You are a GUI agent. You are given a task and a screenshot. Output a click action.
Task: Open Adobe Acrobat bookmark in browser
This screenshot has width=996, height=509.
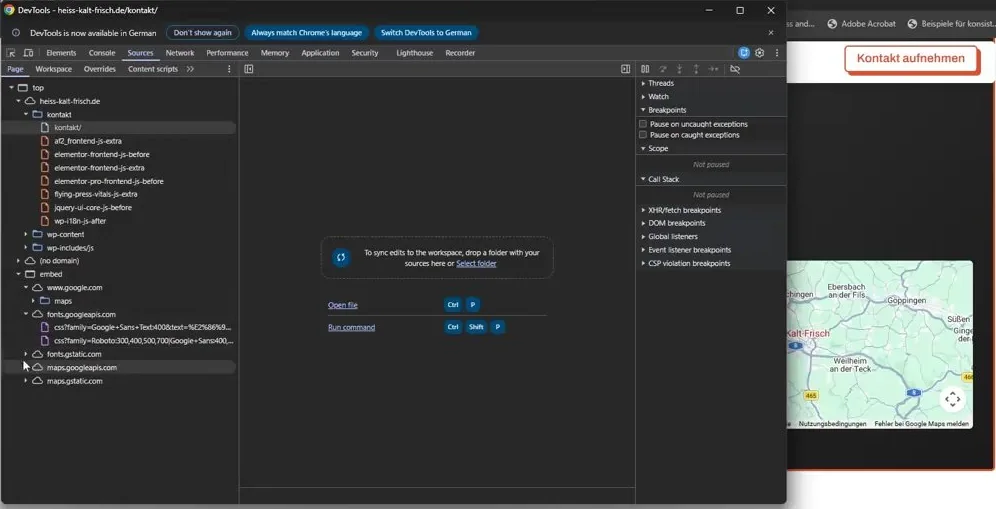click(x=861, y=24)
